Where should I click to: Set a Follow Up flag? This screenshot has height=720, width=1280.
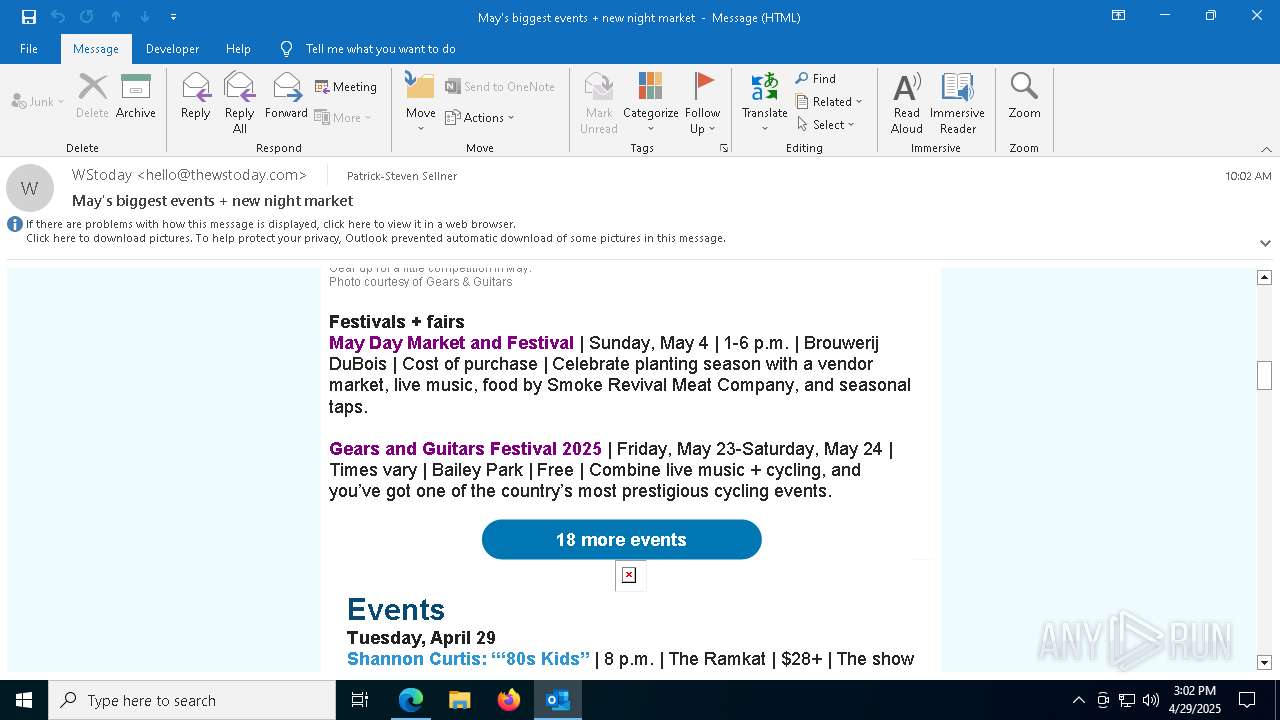[703, 103]
